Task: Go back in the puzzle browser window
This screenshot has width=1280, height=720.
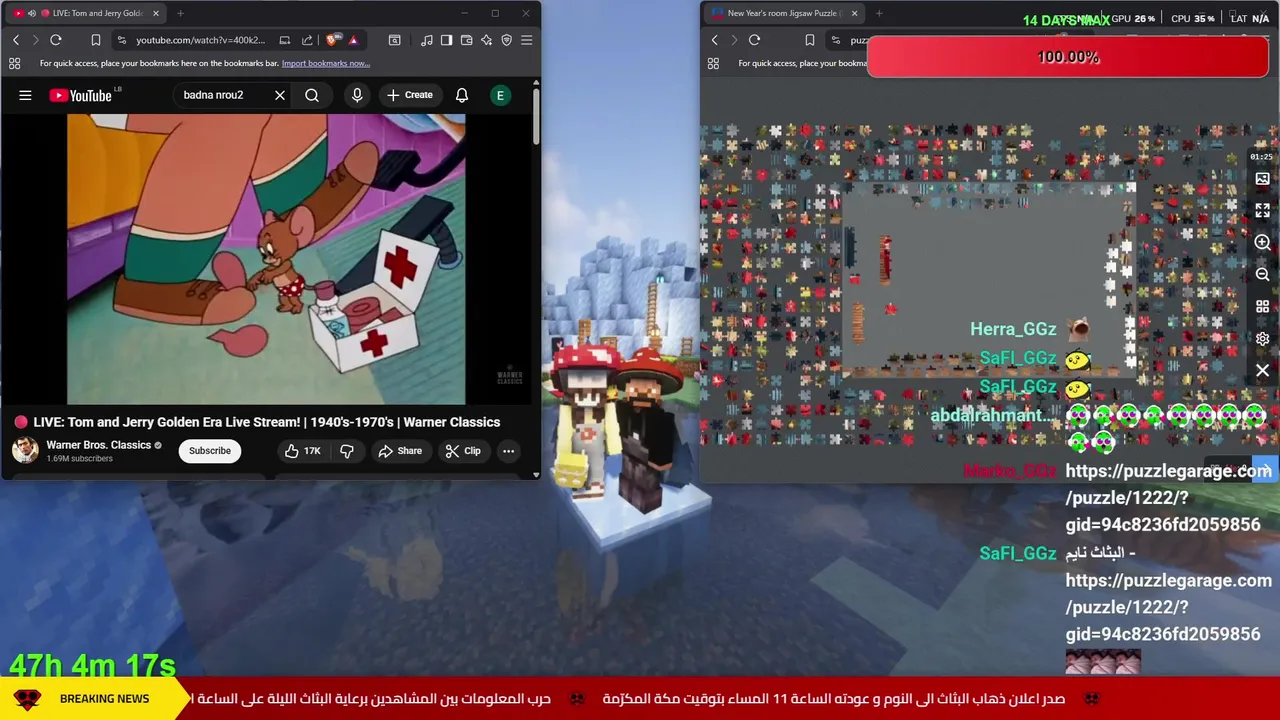Action: pyautogui.click(x=715, y=40)
